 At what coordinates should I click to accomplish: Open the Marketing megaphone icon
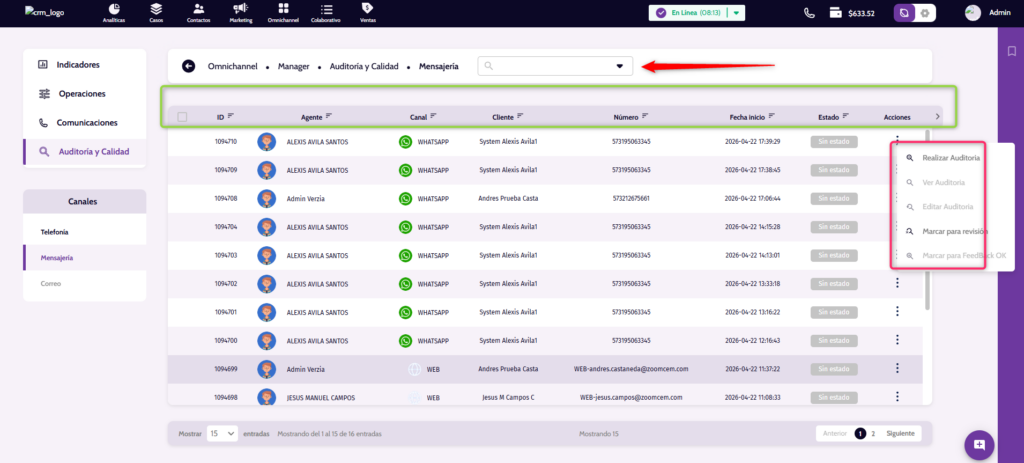tap(241, 12)
